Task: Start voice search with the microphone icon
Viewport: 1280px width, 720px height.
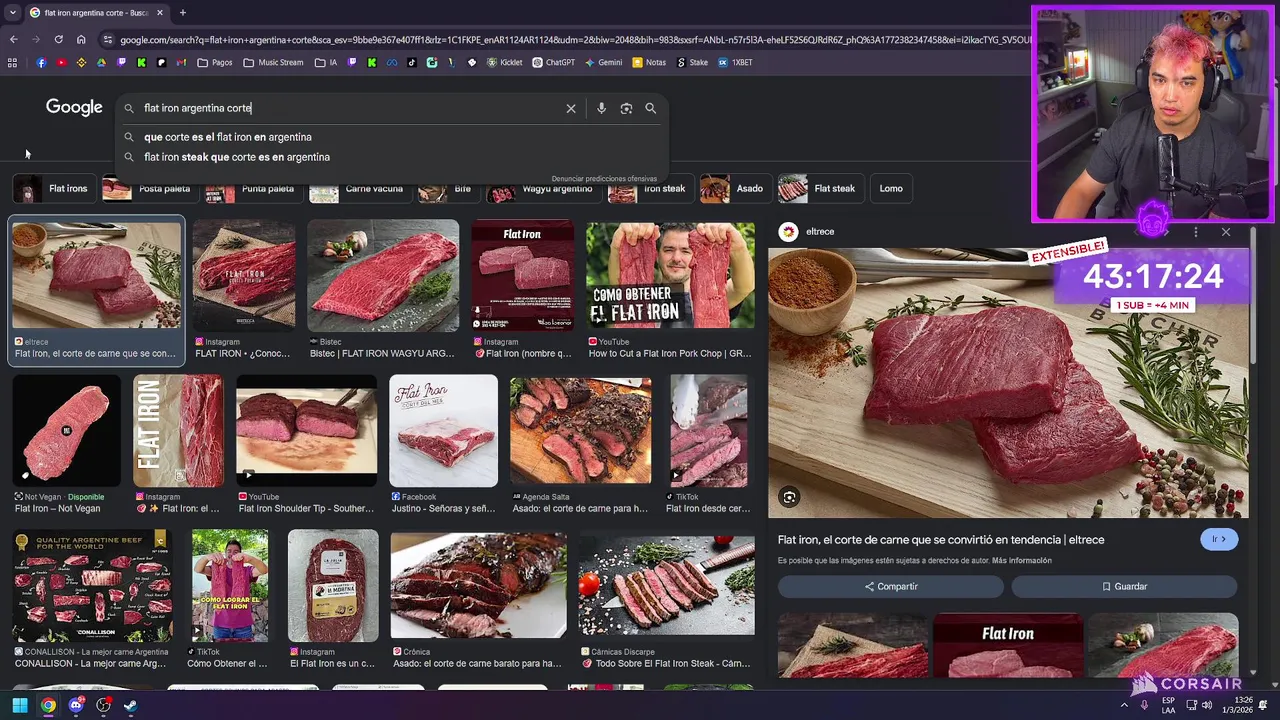Action: tap(601, 108)
